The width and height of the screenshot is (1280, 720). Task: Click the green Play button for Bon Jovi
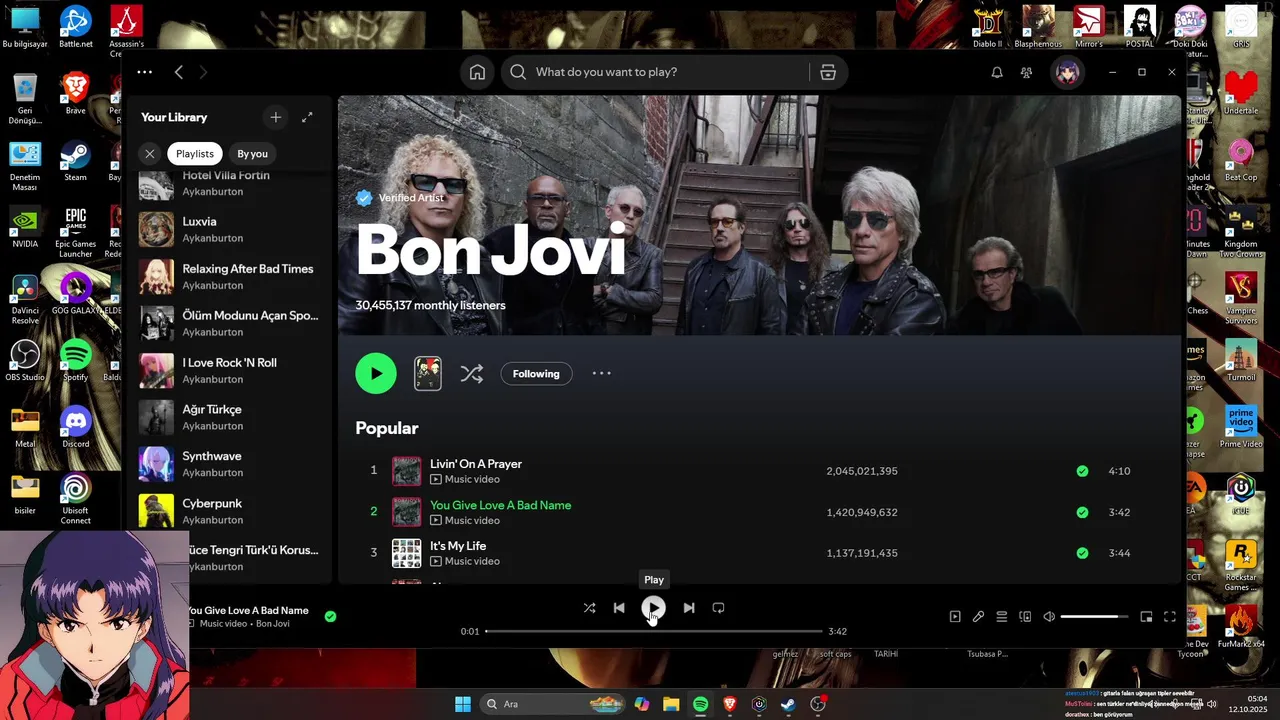[376, 374]
